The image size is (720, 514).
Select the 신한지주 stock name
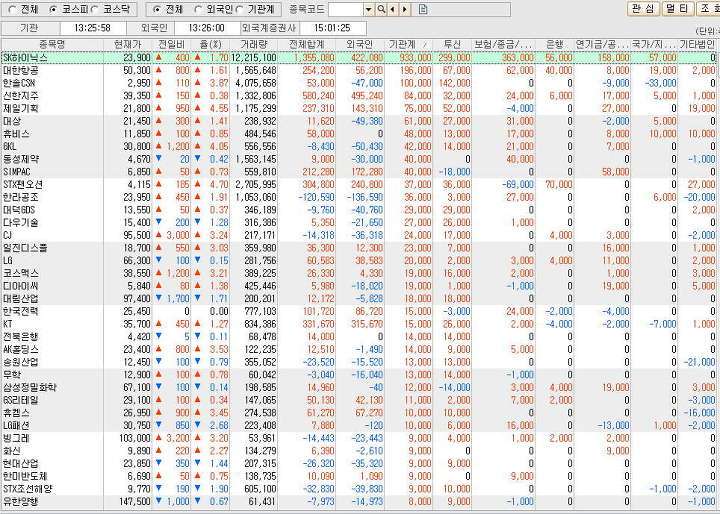21,96
